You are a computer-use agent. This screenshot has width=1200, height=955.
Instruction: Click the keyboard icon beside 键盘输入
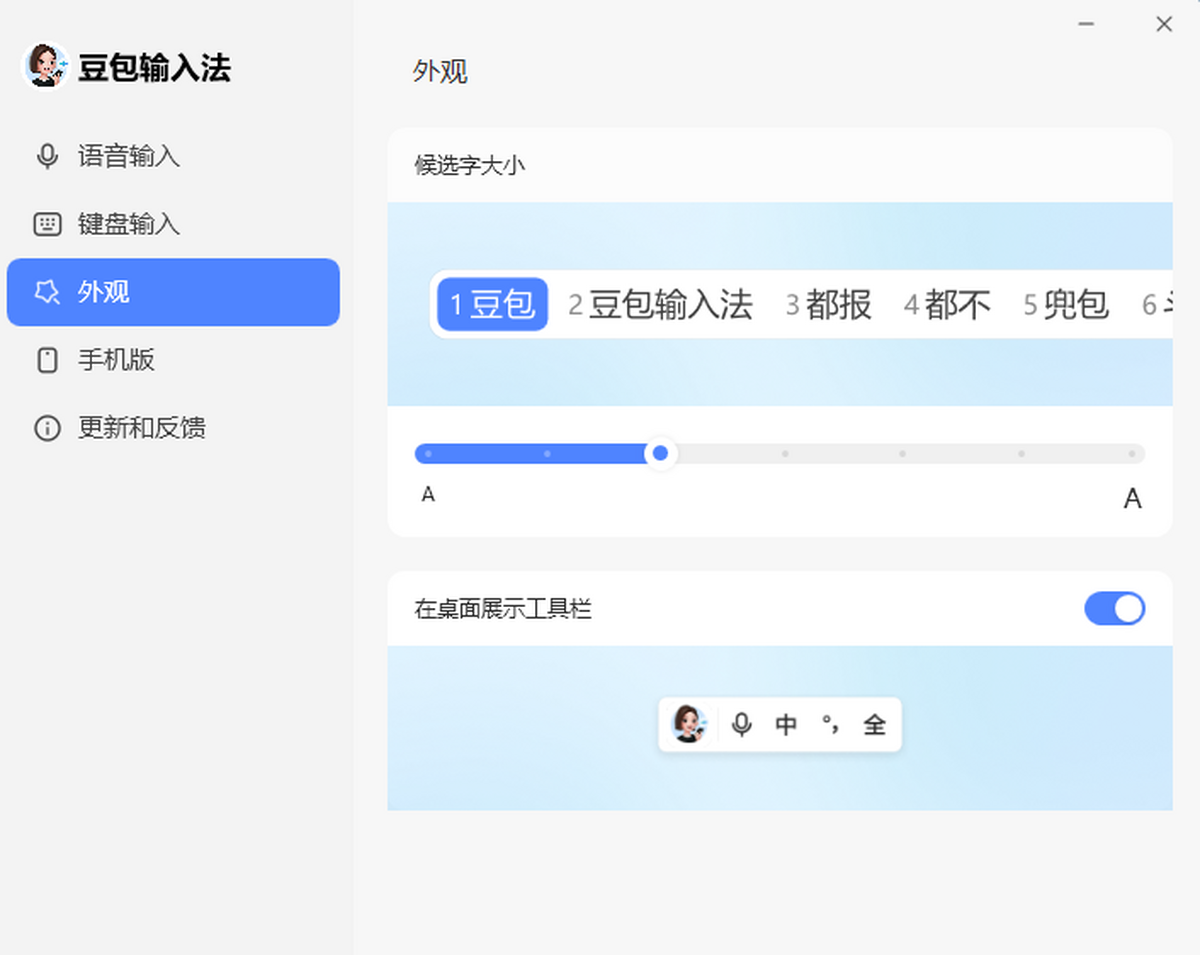pyautogui.click(x=47, y=224)
